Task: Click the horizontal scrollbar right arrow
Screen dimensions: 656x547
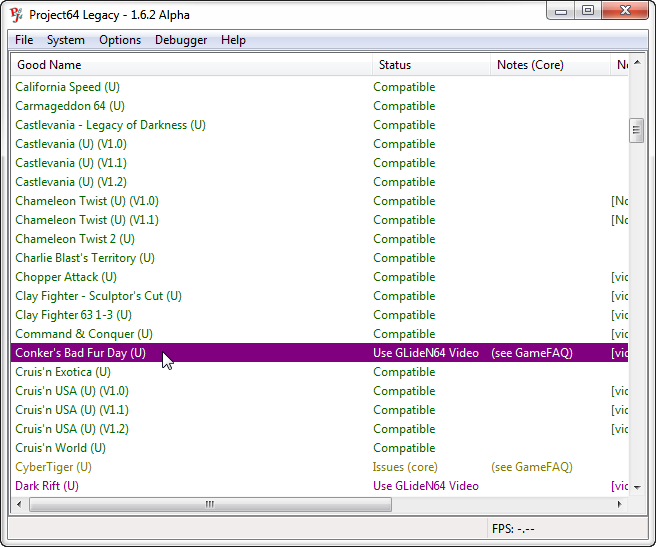Action: tap(620, 504)
